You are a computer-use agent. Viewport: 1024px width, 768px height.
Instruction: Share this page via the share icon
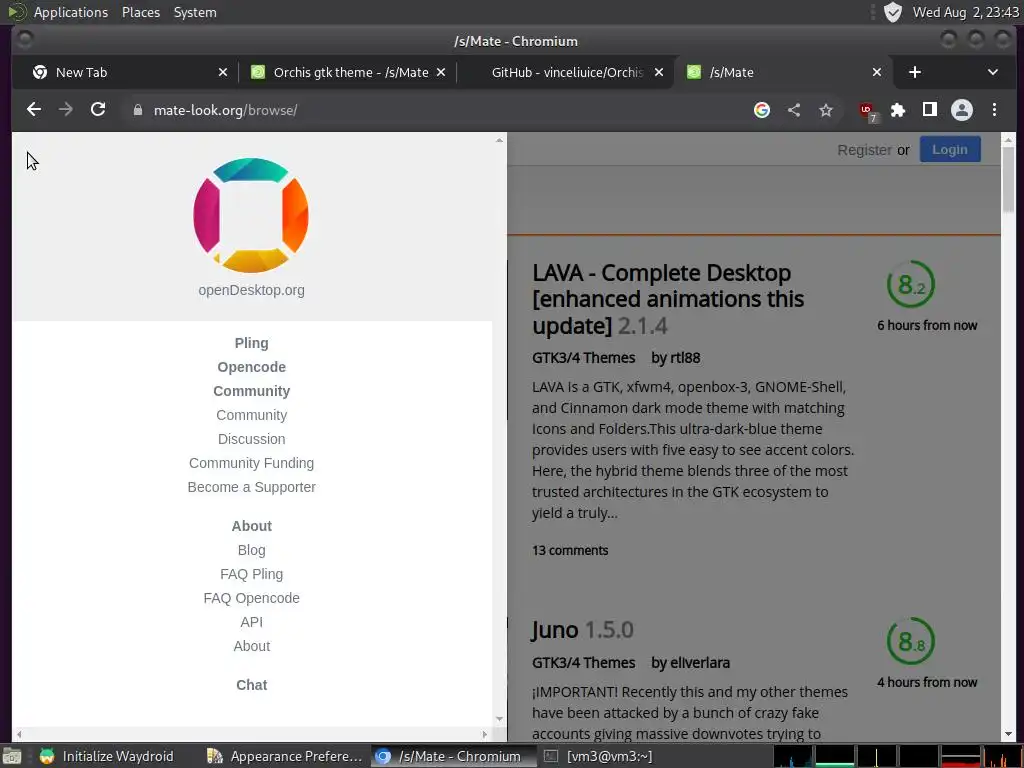[793, 110]
